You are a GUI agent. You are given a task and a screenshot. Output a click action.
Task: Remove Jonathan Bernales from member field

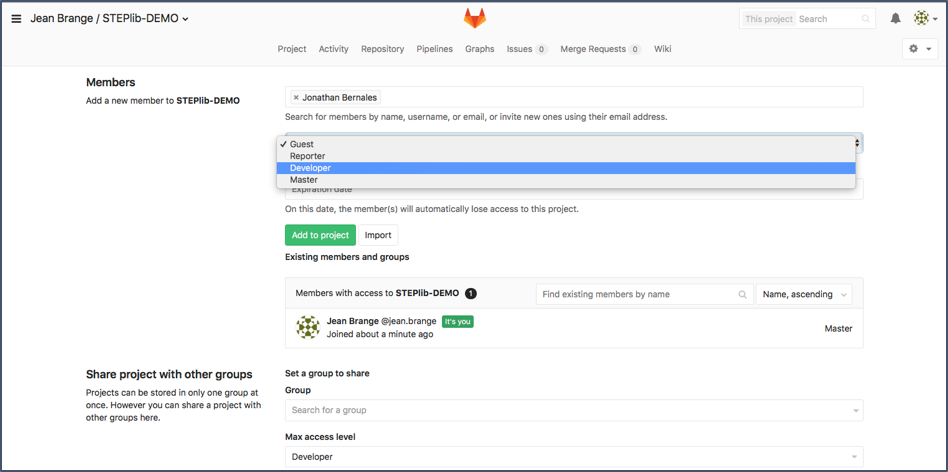point(296,98)
